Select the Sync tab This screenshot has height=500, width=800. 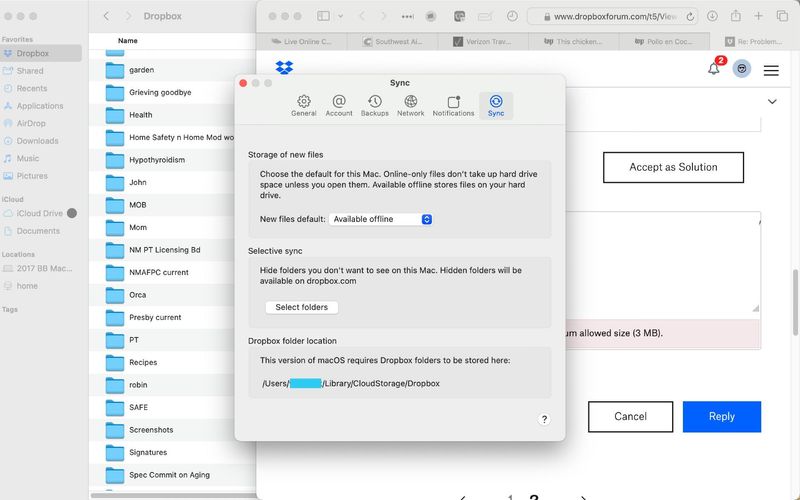pyautogui.click(x=496, y=106)
